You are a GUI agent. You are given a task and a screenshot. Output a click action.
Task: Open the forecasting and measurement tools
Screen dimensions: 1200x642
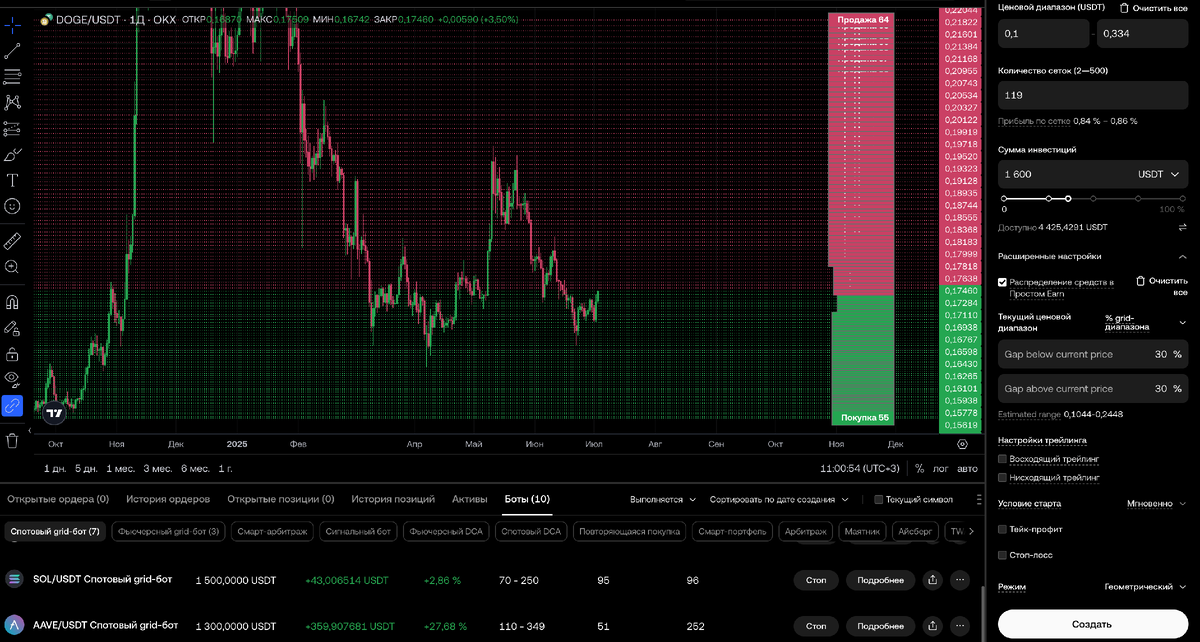coord(12,128)
